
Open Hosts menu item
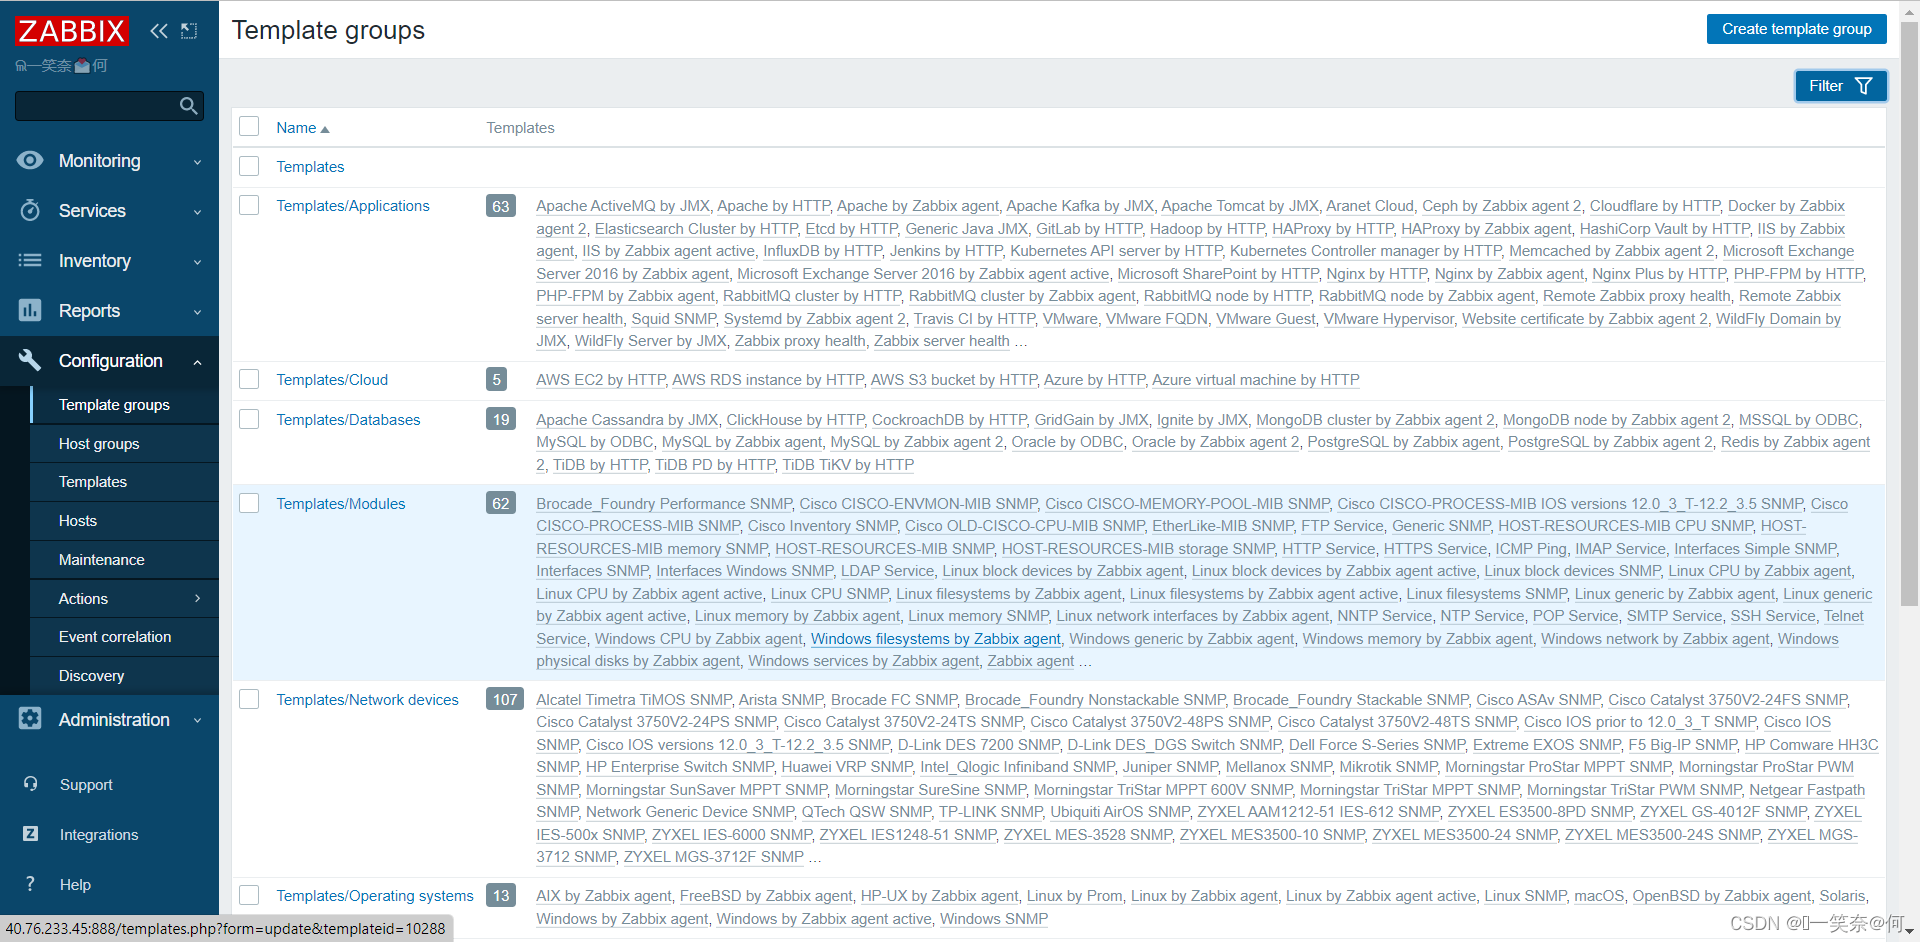tap(124, 520)
